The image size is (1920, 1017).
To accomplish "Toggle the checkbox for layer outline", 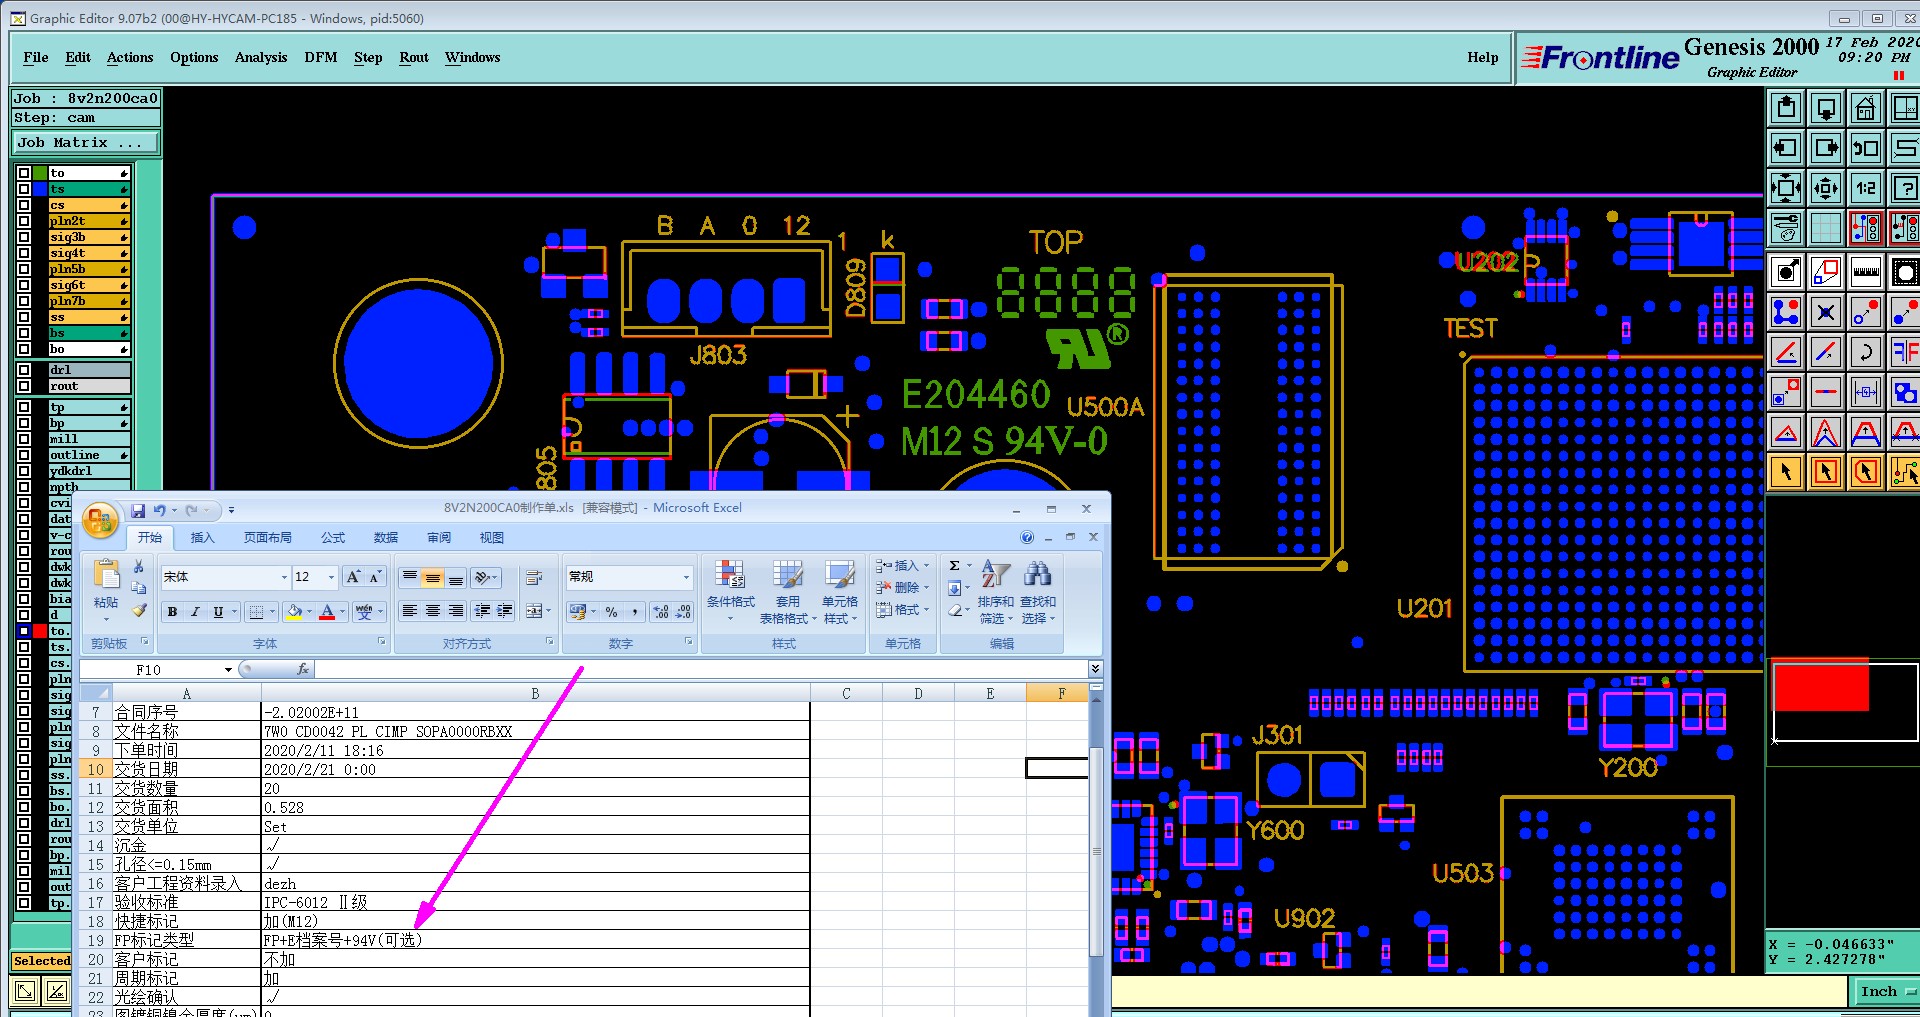I will (x=24, y=455).
